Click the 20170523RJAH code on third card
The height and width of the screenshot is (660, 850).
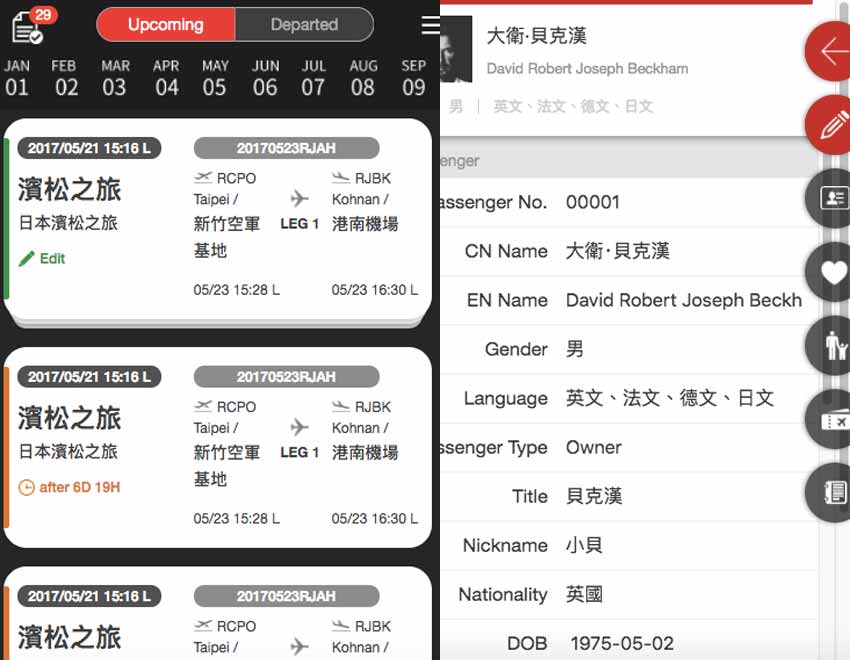click(x=286, y=596)
